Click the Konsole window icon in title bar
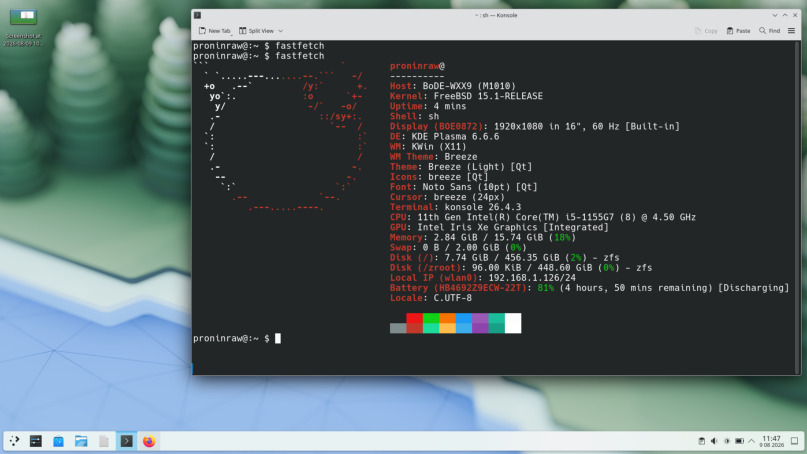 pyautogui.click(x=197, y=15)
